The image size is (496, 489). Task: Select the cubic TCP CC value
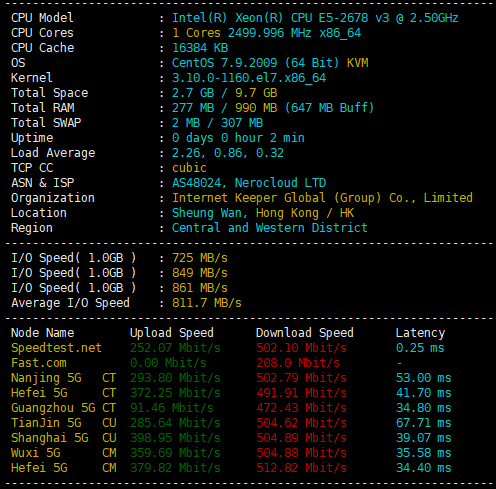189,168
